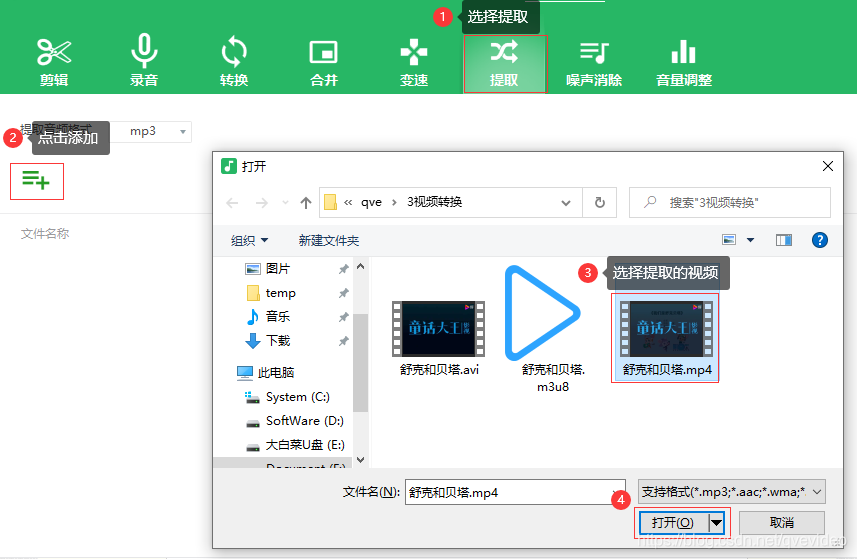Click sidebar scrollbar up arrow
Image resolution: width=857 pixels, height=559 pixels.
(x=361, y=267)
